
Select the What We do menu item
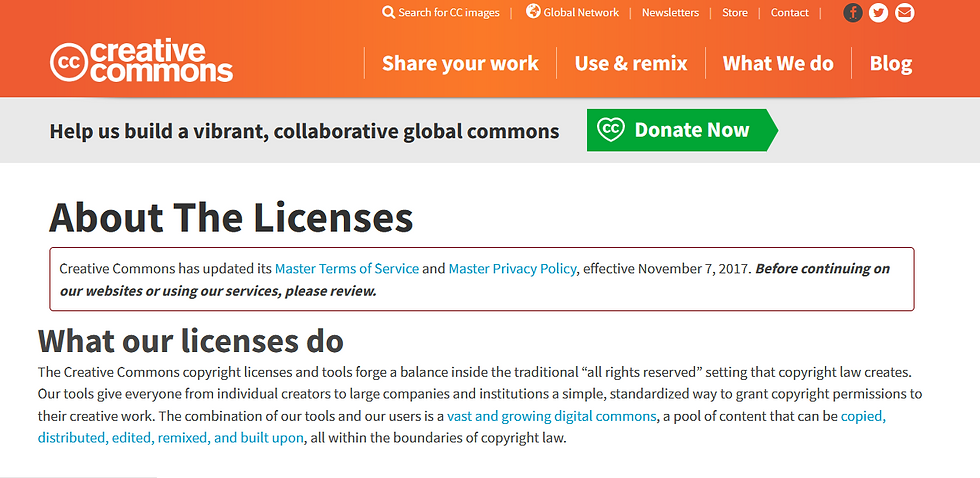[778, 63]
